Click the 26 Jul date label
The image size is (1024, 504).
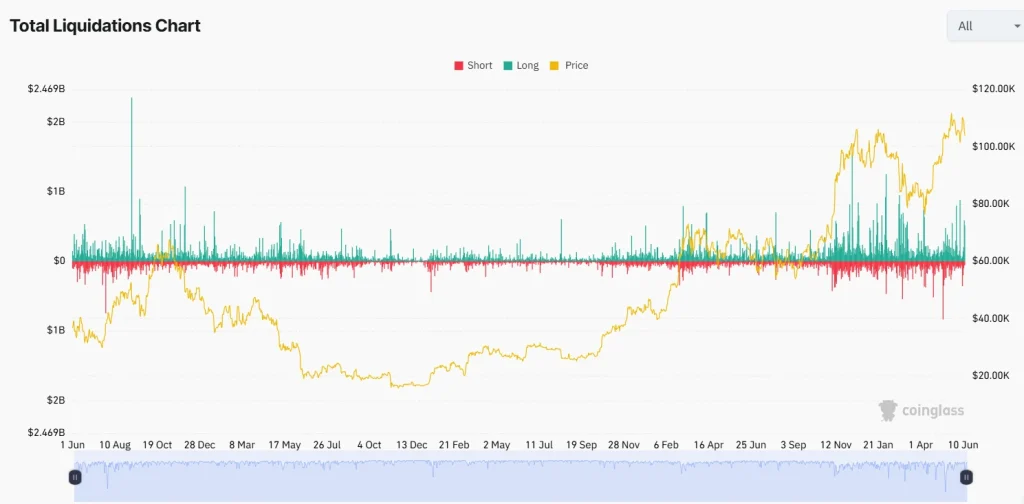pos(327,445)
